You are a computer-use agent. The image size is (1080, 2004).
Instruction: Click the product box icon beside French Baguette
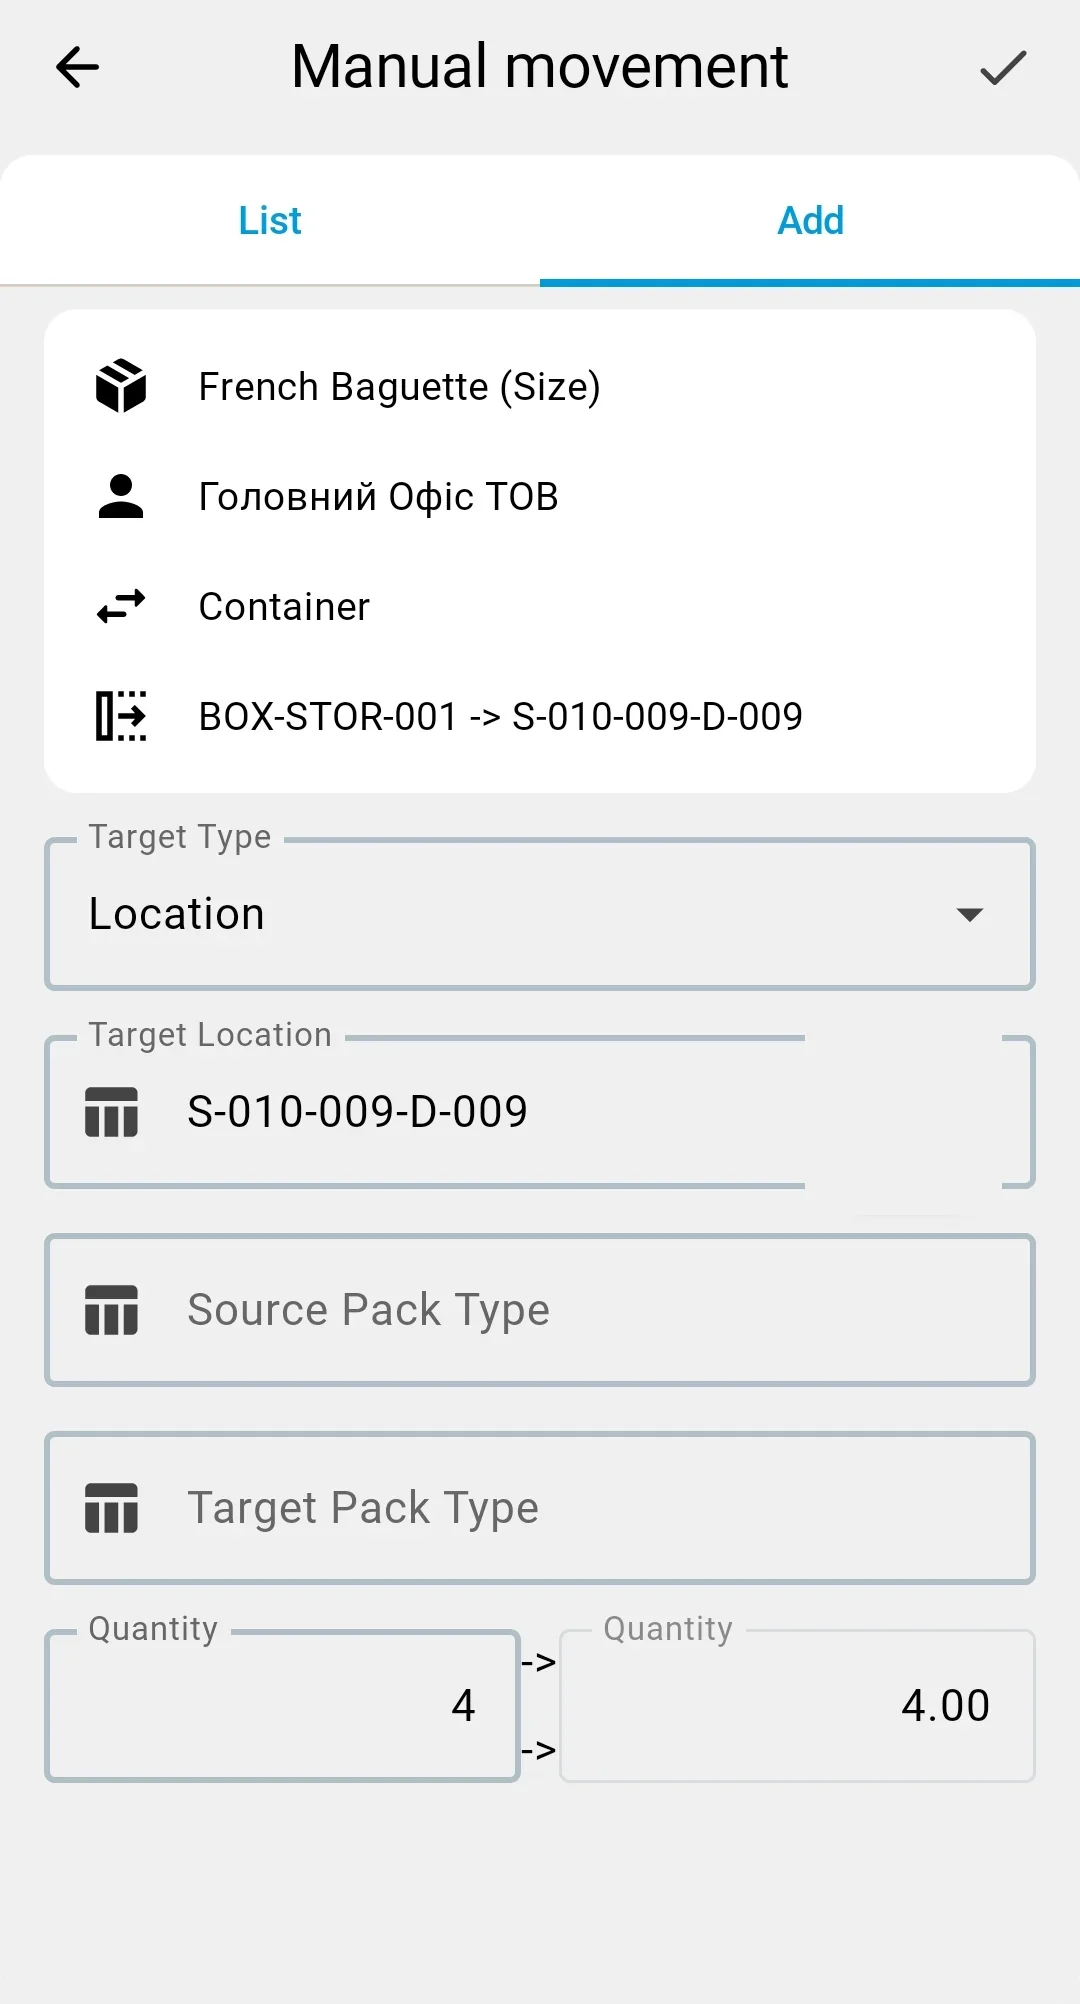click(x=121, y=386)
